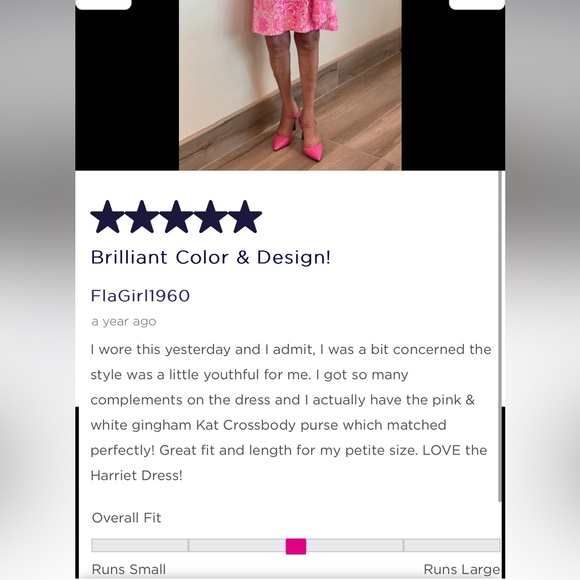This screenshot has height=580, width=580.
Task: Click the 'Runs Small' label
Action: point(129,569)
